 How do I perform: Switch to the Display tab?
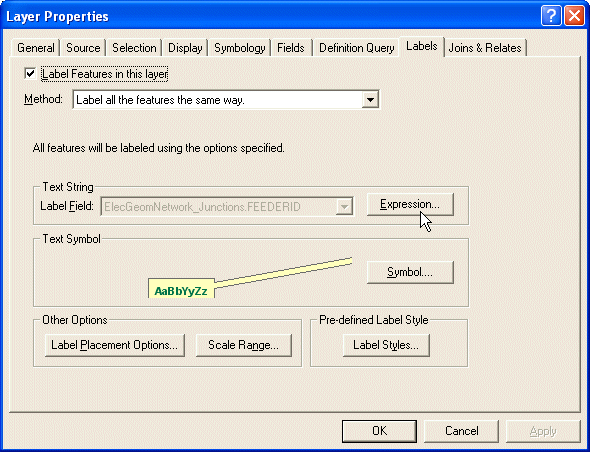(x=185, y=48)
